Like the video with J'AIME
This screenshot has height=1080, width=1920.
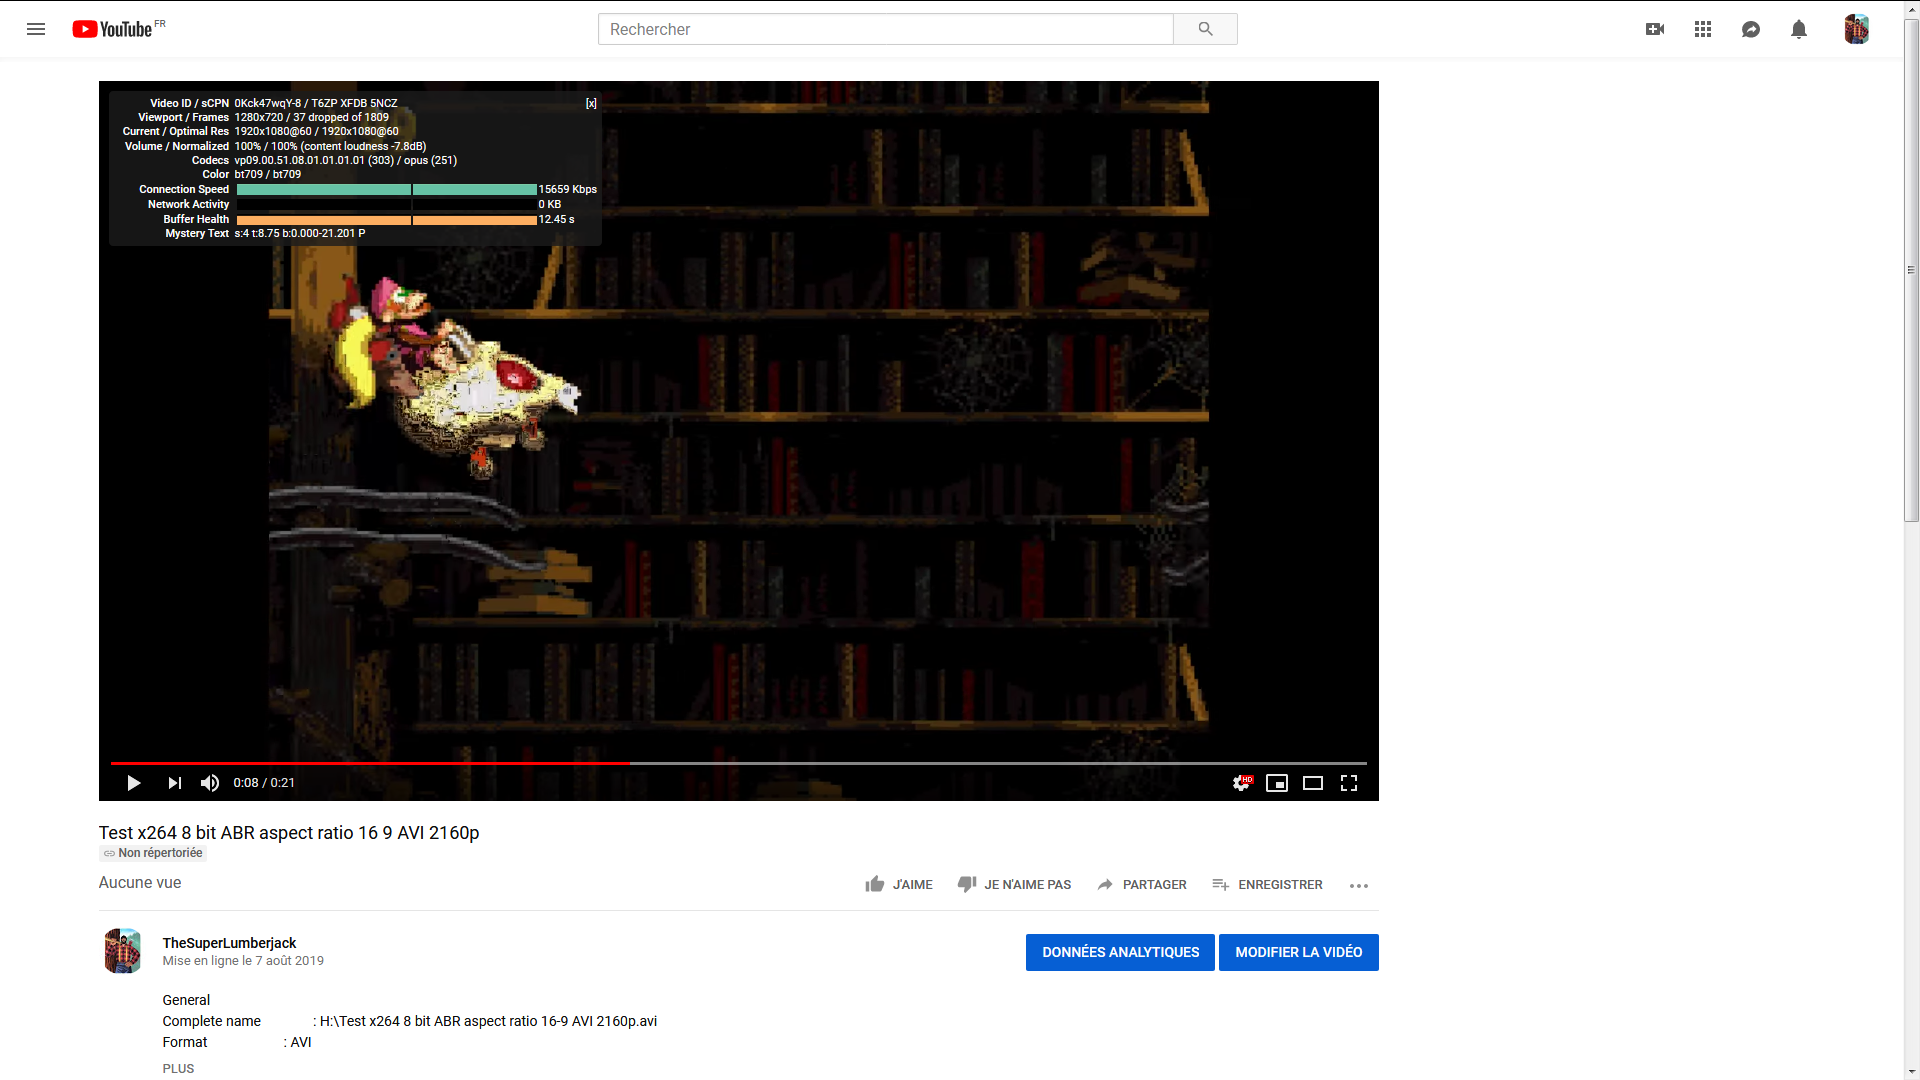[x=899, y=885]
